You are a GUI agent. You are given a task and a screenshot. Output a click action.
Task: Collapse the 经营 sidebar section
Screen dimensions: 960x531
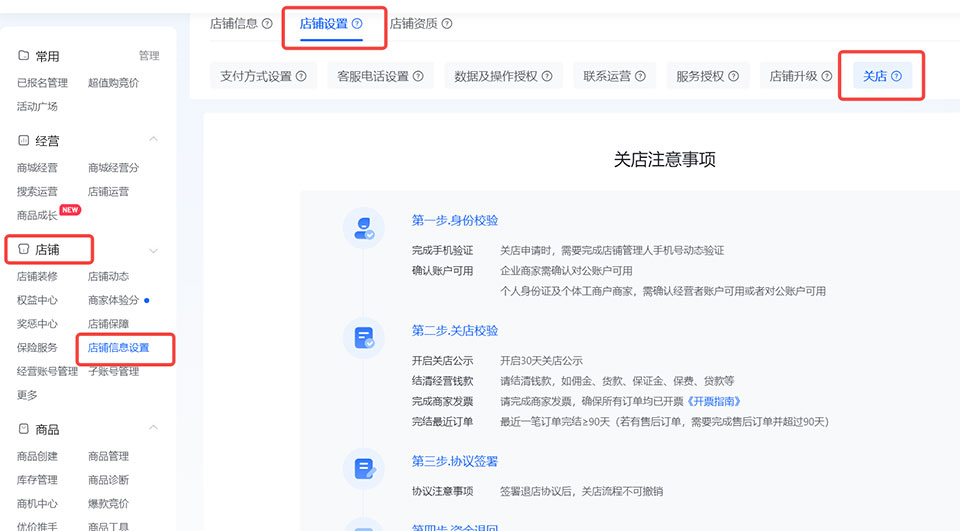point(153,139)
